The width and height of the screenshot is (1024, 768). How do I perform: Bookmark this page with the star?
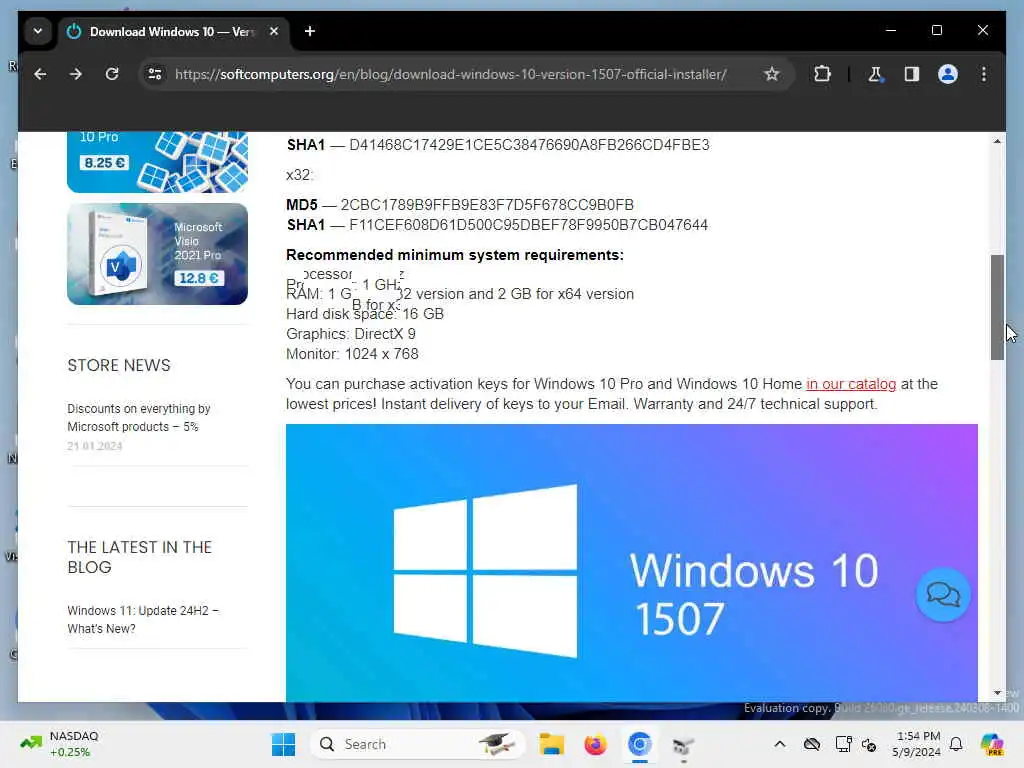[x=771, y=74]
